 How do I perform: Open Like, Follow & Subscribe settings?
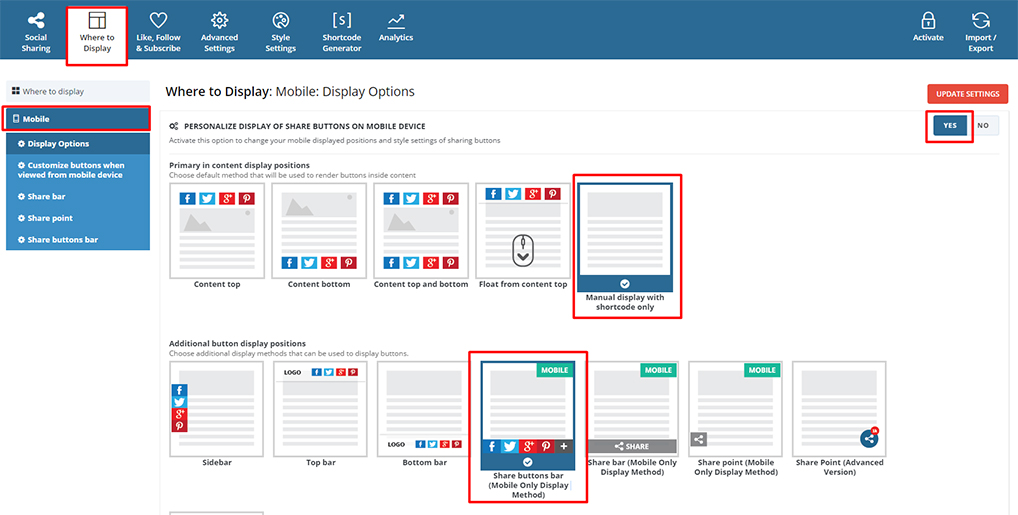click(158, 32)
